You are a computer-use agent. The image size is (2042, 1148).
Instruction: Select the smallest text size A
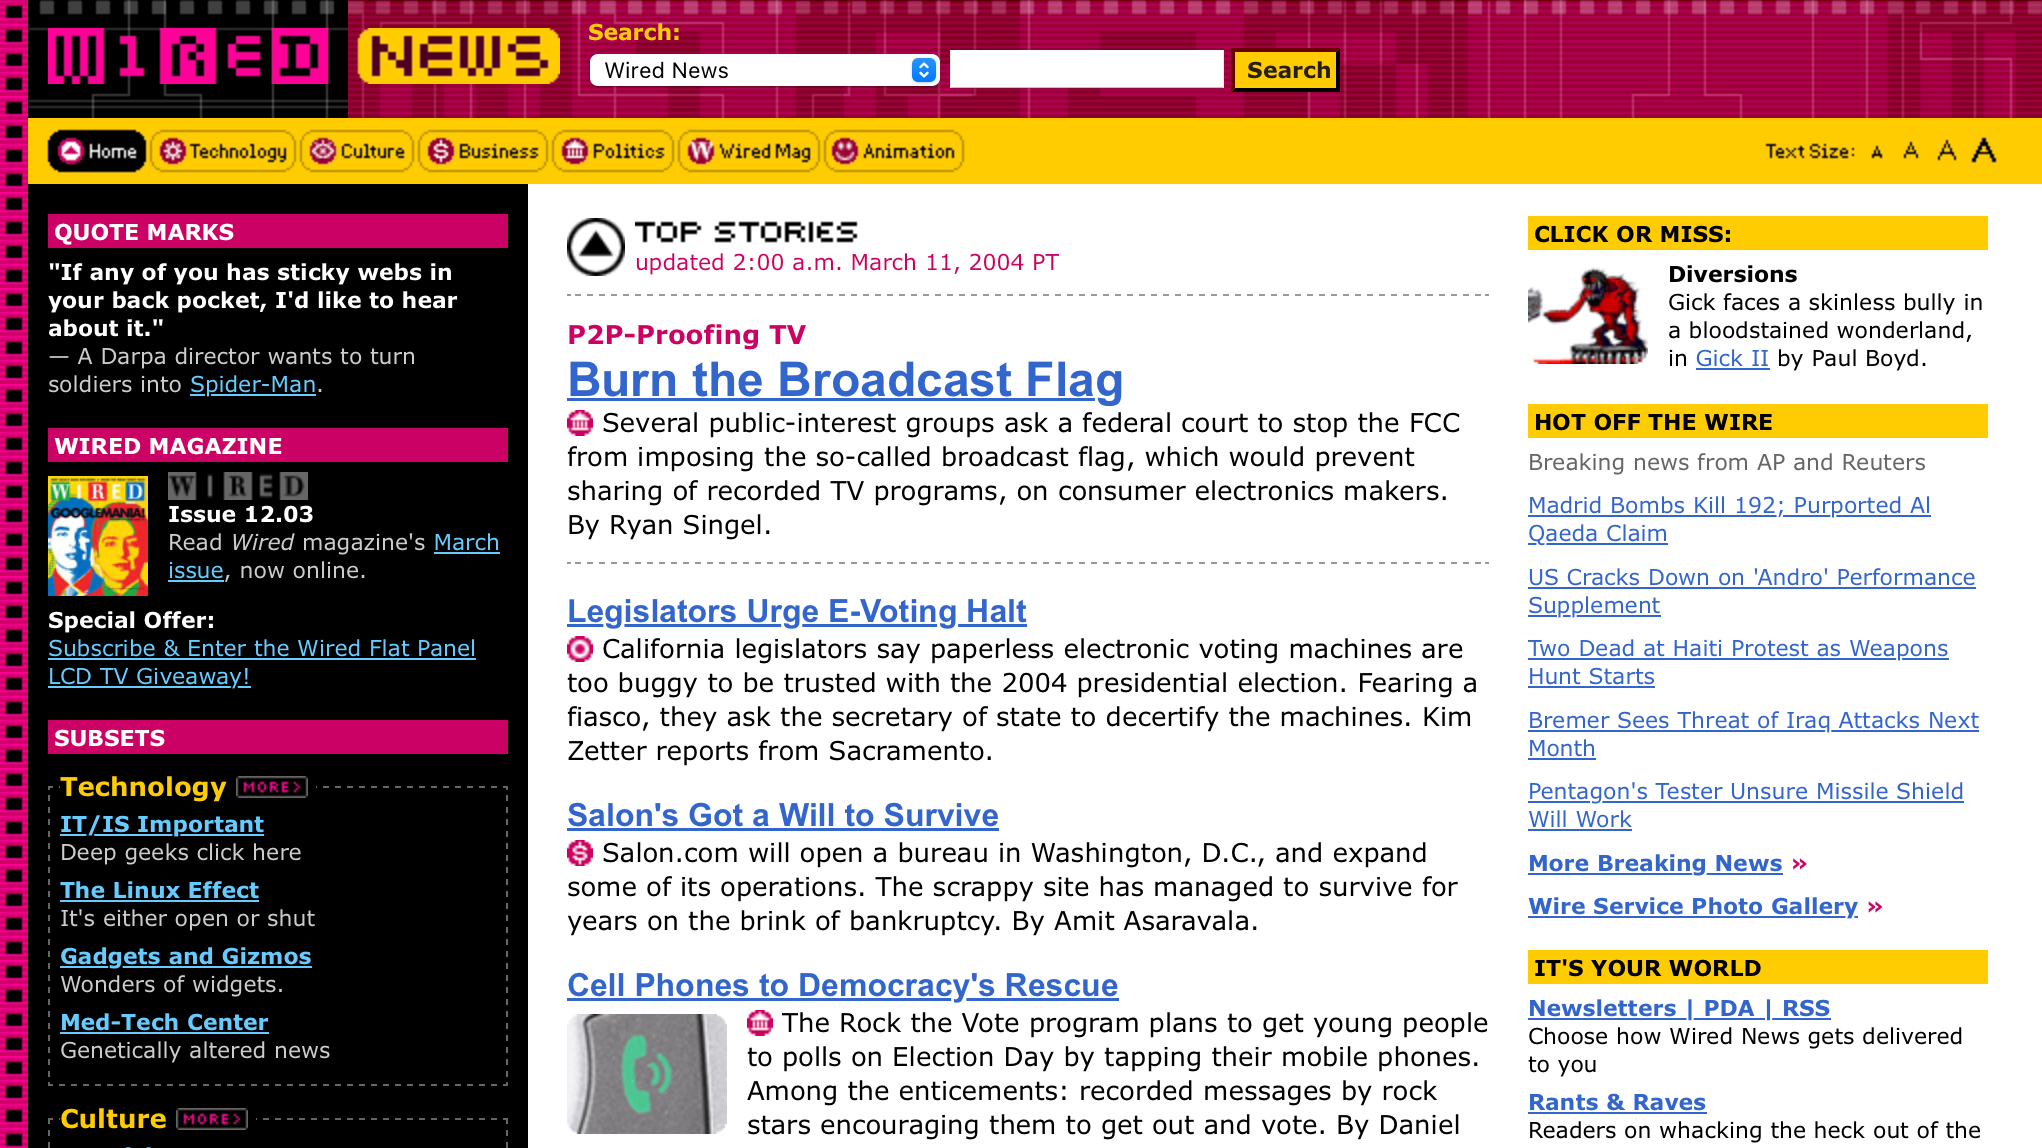pyautogui.click(x=1877, y=152)
